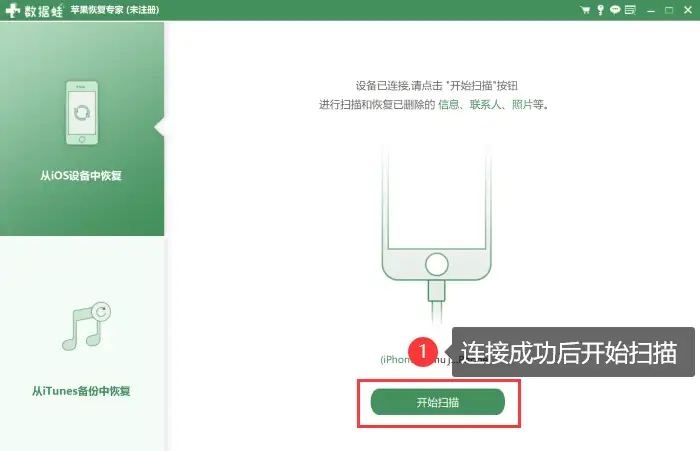Image resolution: width=700 pixels, height=451 pixels.
Task: Click the 照片 link
Action: (522, 104)
